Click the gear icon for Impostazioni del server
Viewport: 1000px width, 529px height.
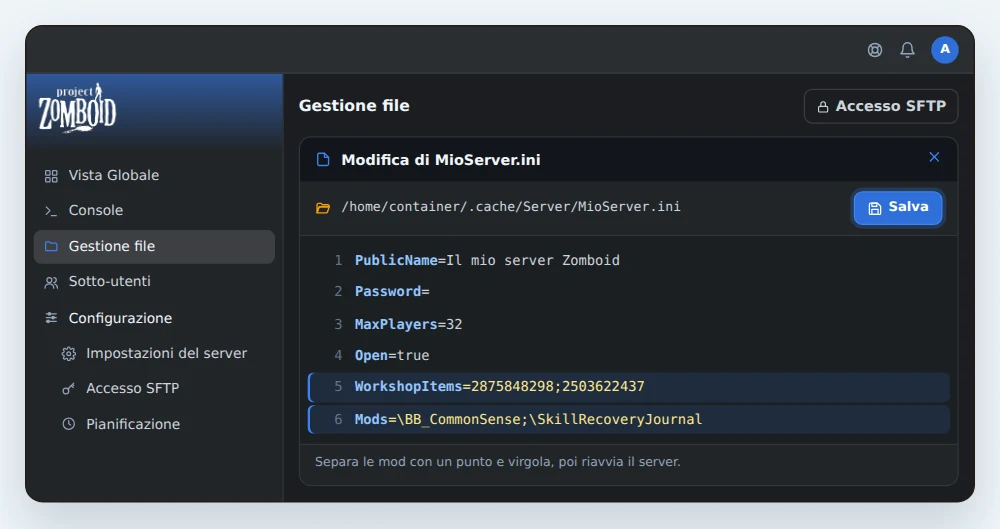[x=69, y=354]
